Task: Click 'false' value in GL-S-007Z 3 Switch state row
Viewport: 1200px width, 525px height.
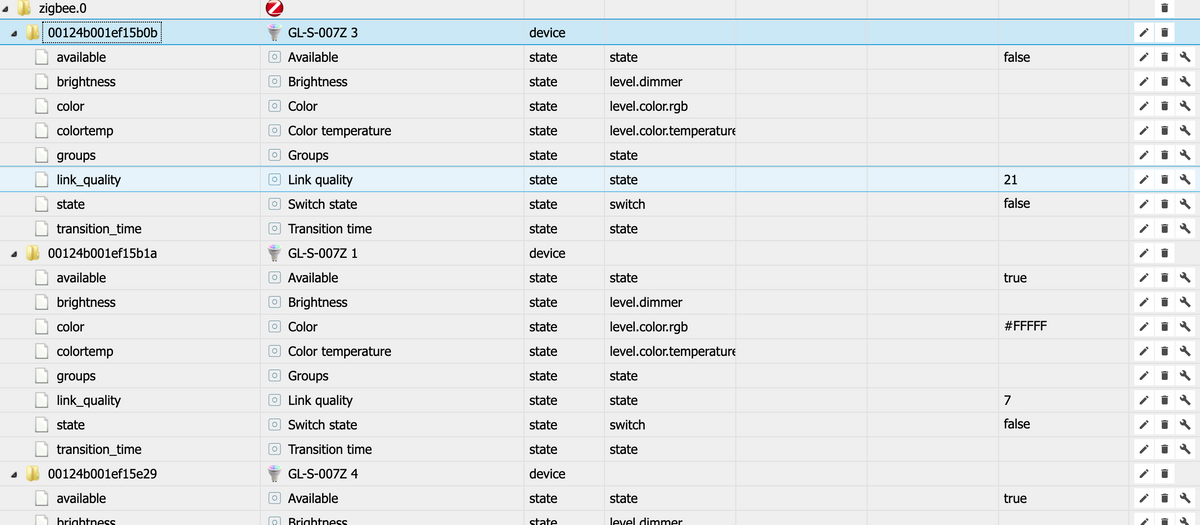Action: click(x=1017, y=204)
